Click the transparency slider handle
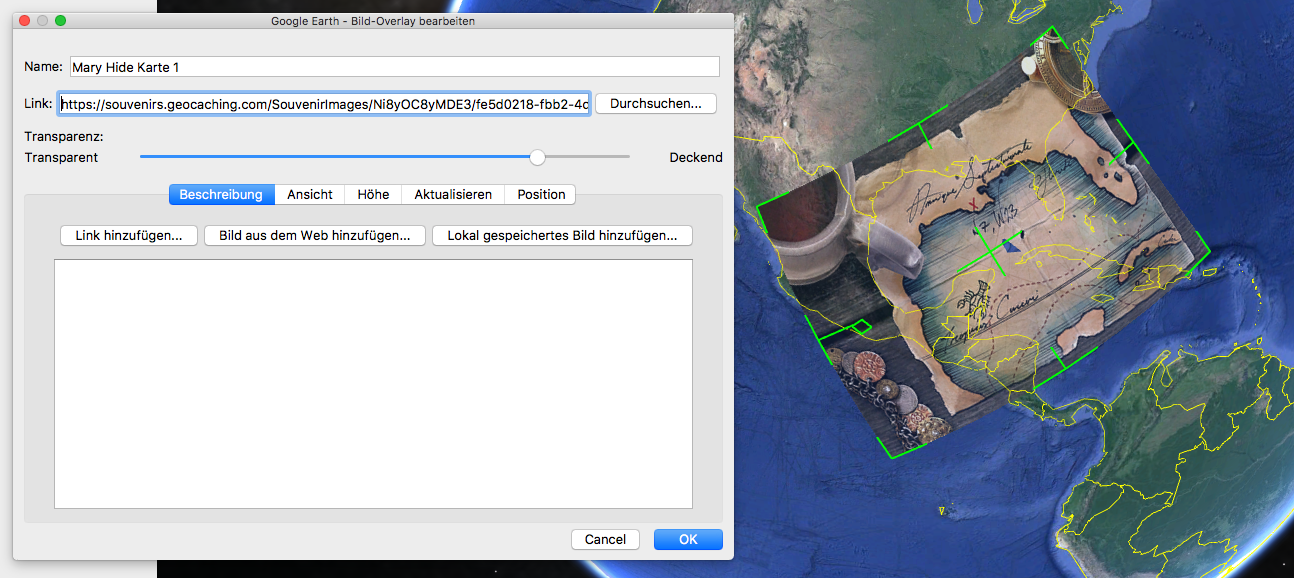The height and width of the screenshot is (578, 1294). pyautogui.click(x=538, y=157)
